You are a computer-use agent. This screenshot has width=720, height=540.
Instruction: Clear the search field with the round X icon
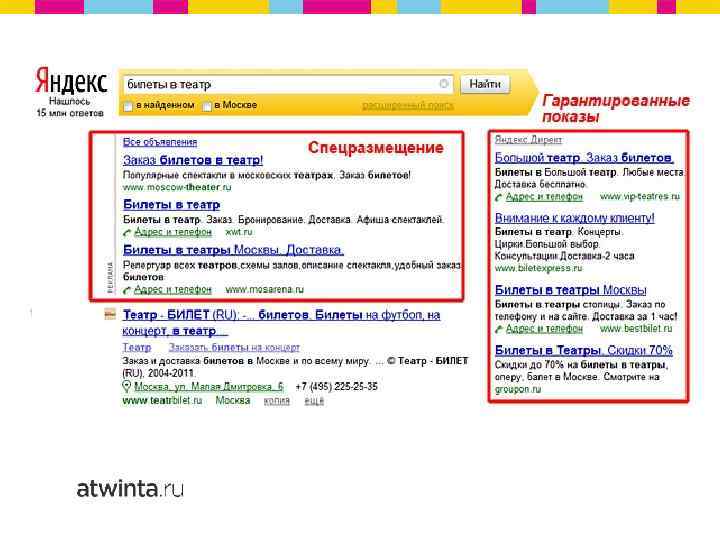click(x=444, y=84)
